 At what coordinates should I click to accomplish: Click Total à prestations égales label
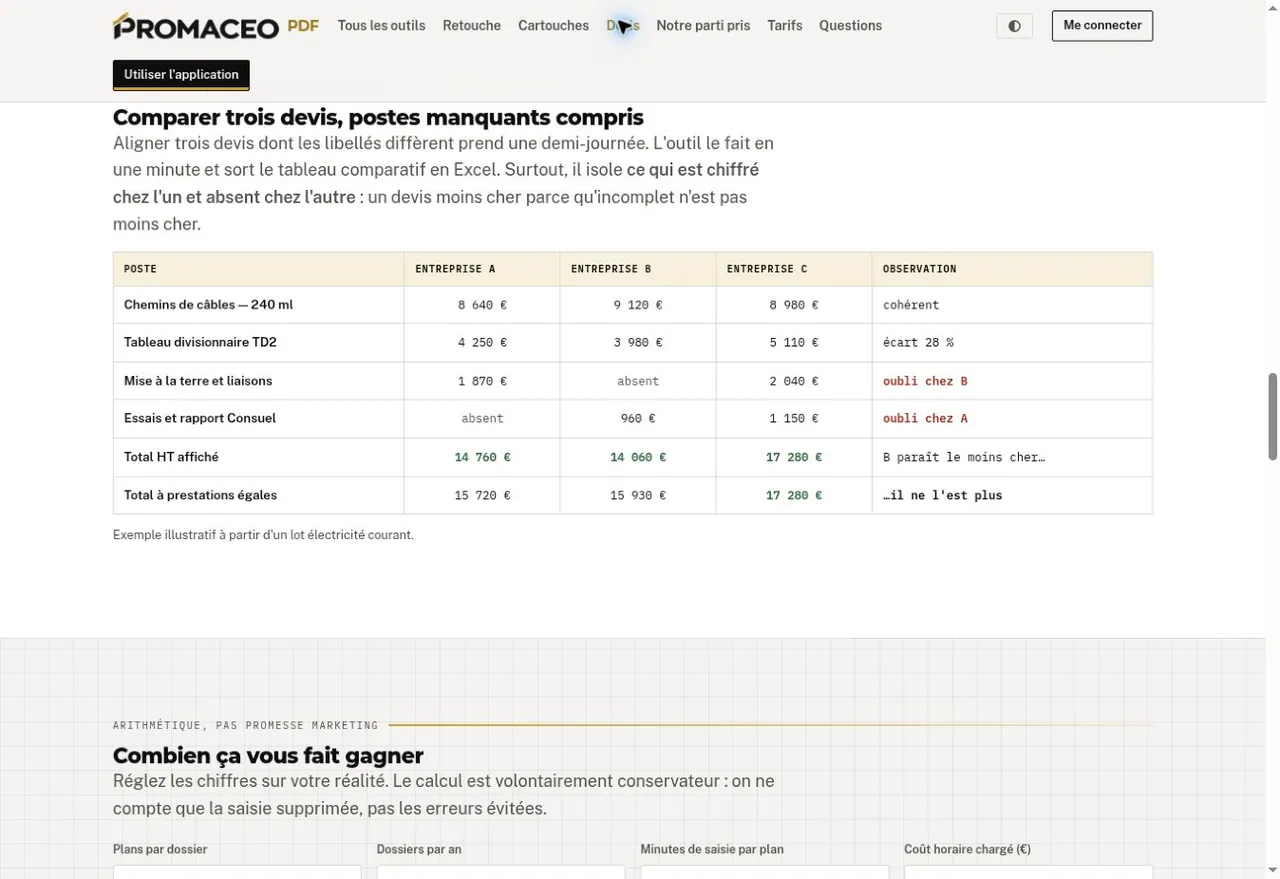(200, 495)
